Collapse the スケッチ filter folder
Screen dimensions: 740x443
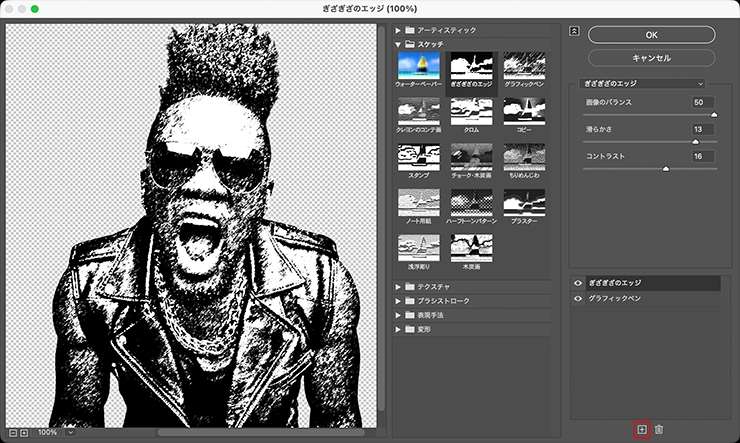(x=397, y=45)
